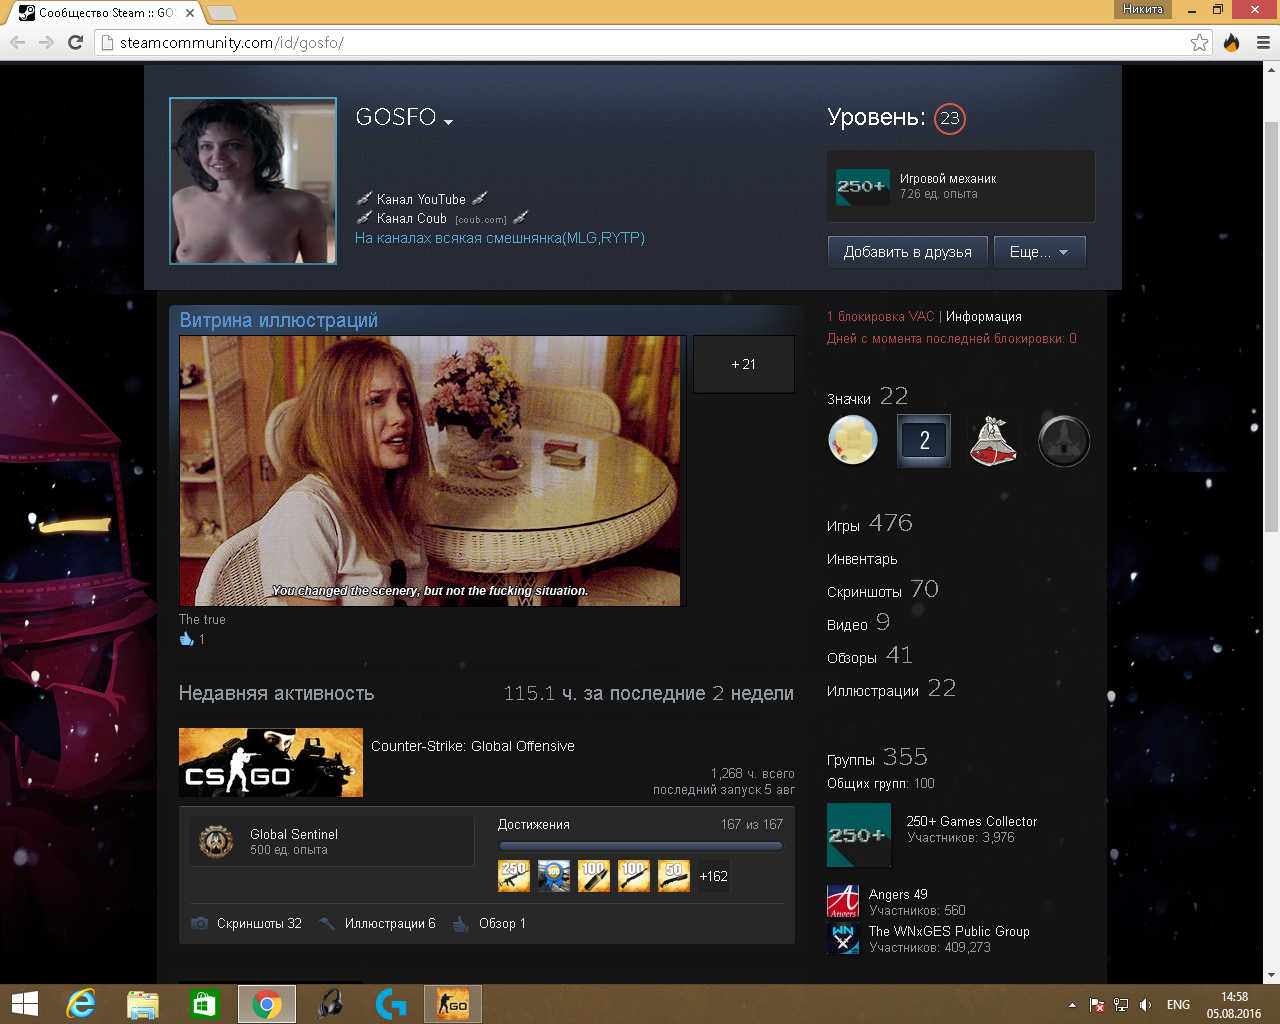Image resolution: width=1280 pixels, height=1024 pixels.
Task: Open 250+ Games Collector group avatar
Action: point(859,835)
